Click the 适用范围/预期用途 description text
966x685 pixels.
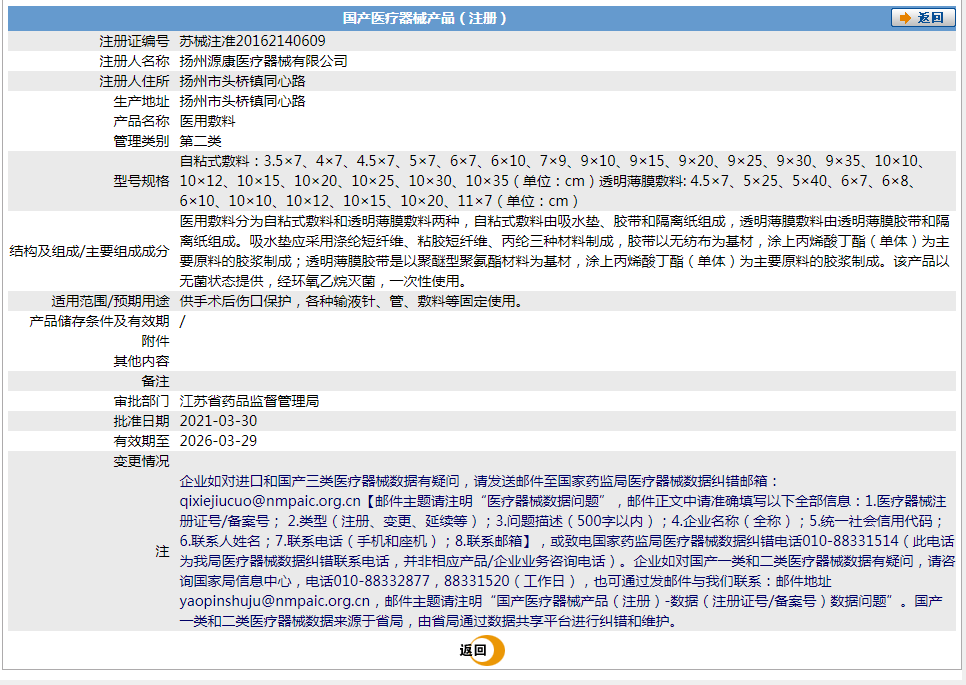coord(350,301)
